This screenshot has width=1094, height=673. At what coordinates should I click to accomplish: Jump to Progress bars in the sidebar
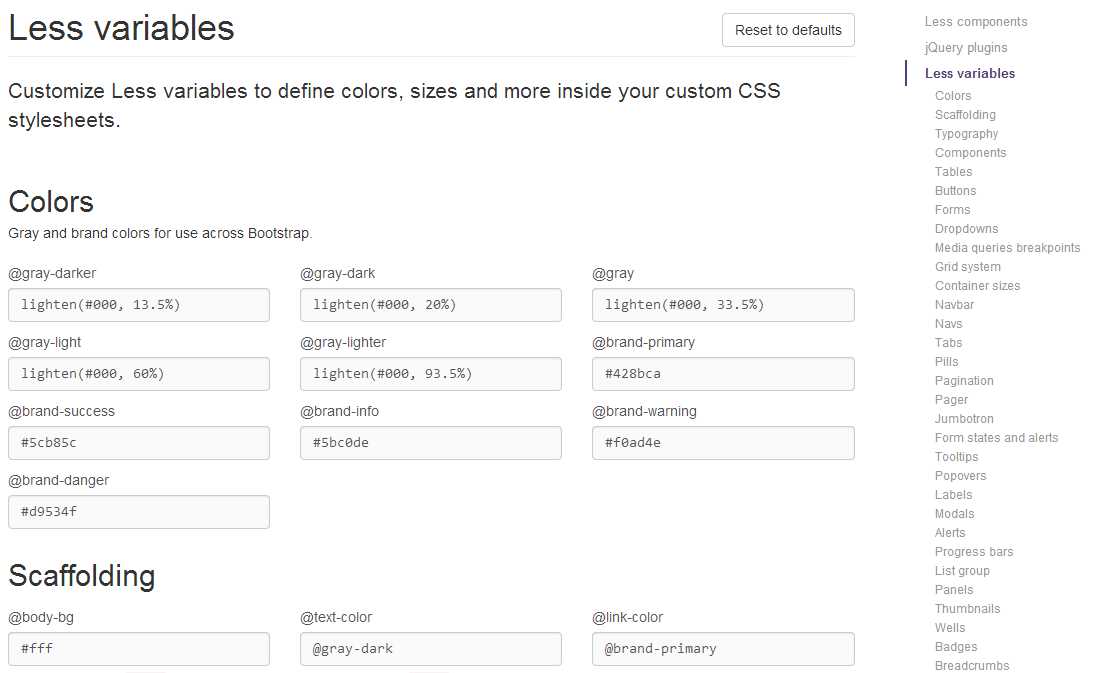tap(973, 551)
